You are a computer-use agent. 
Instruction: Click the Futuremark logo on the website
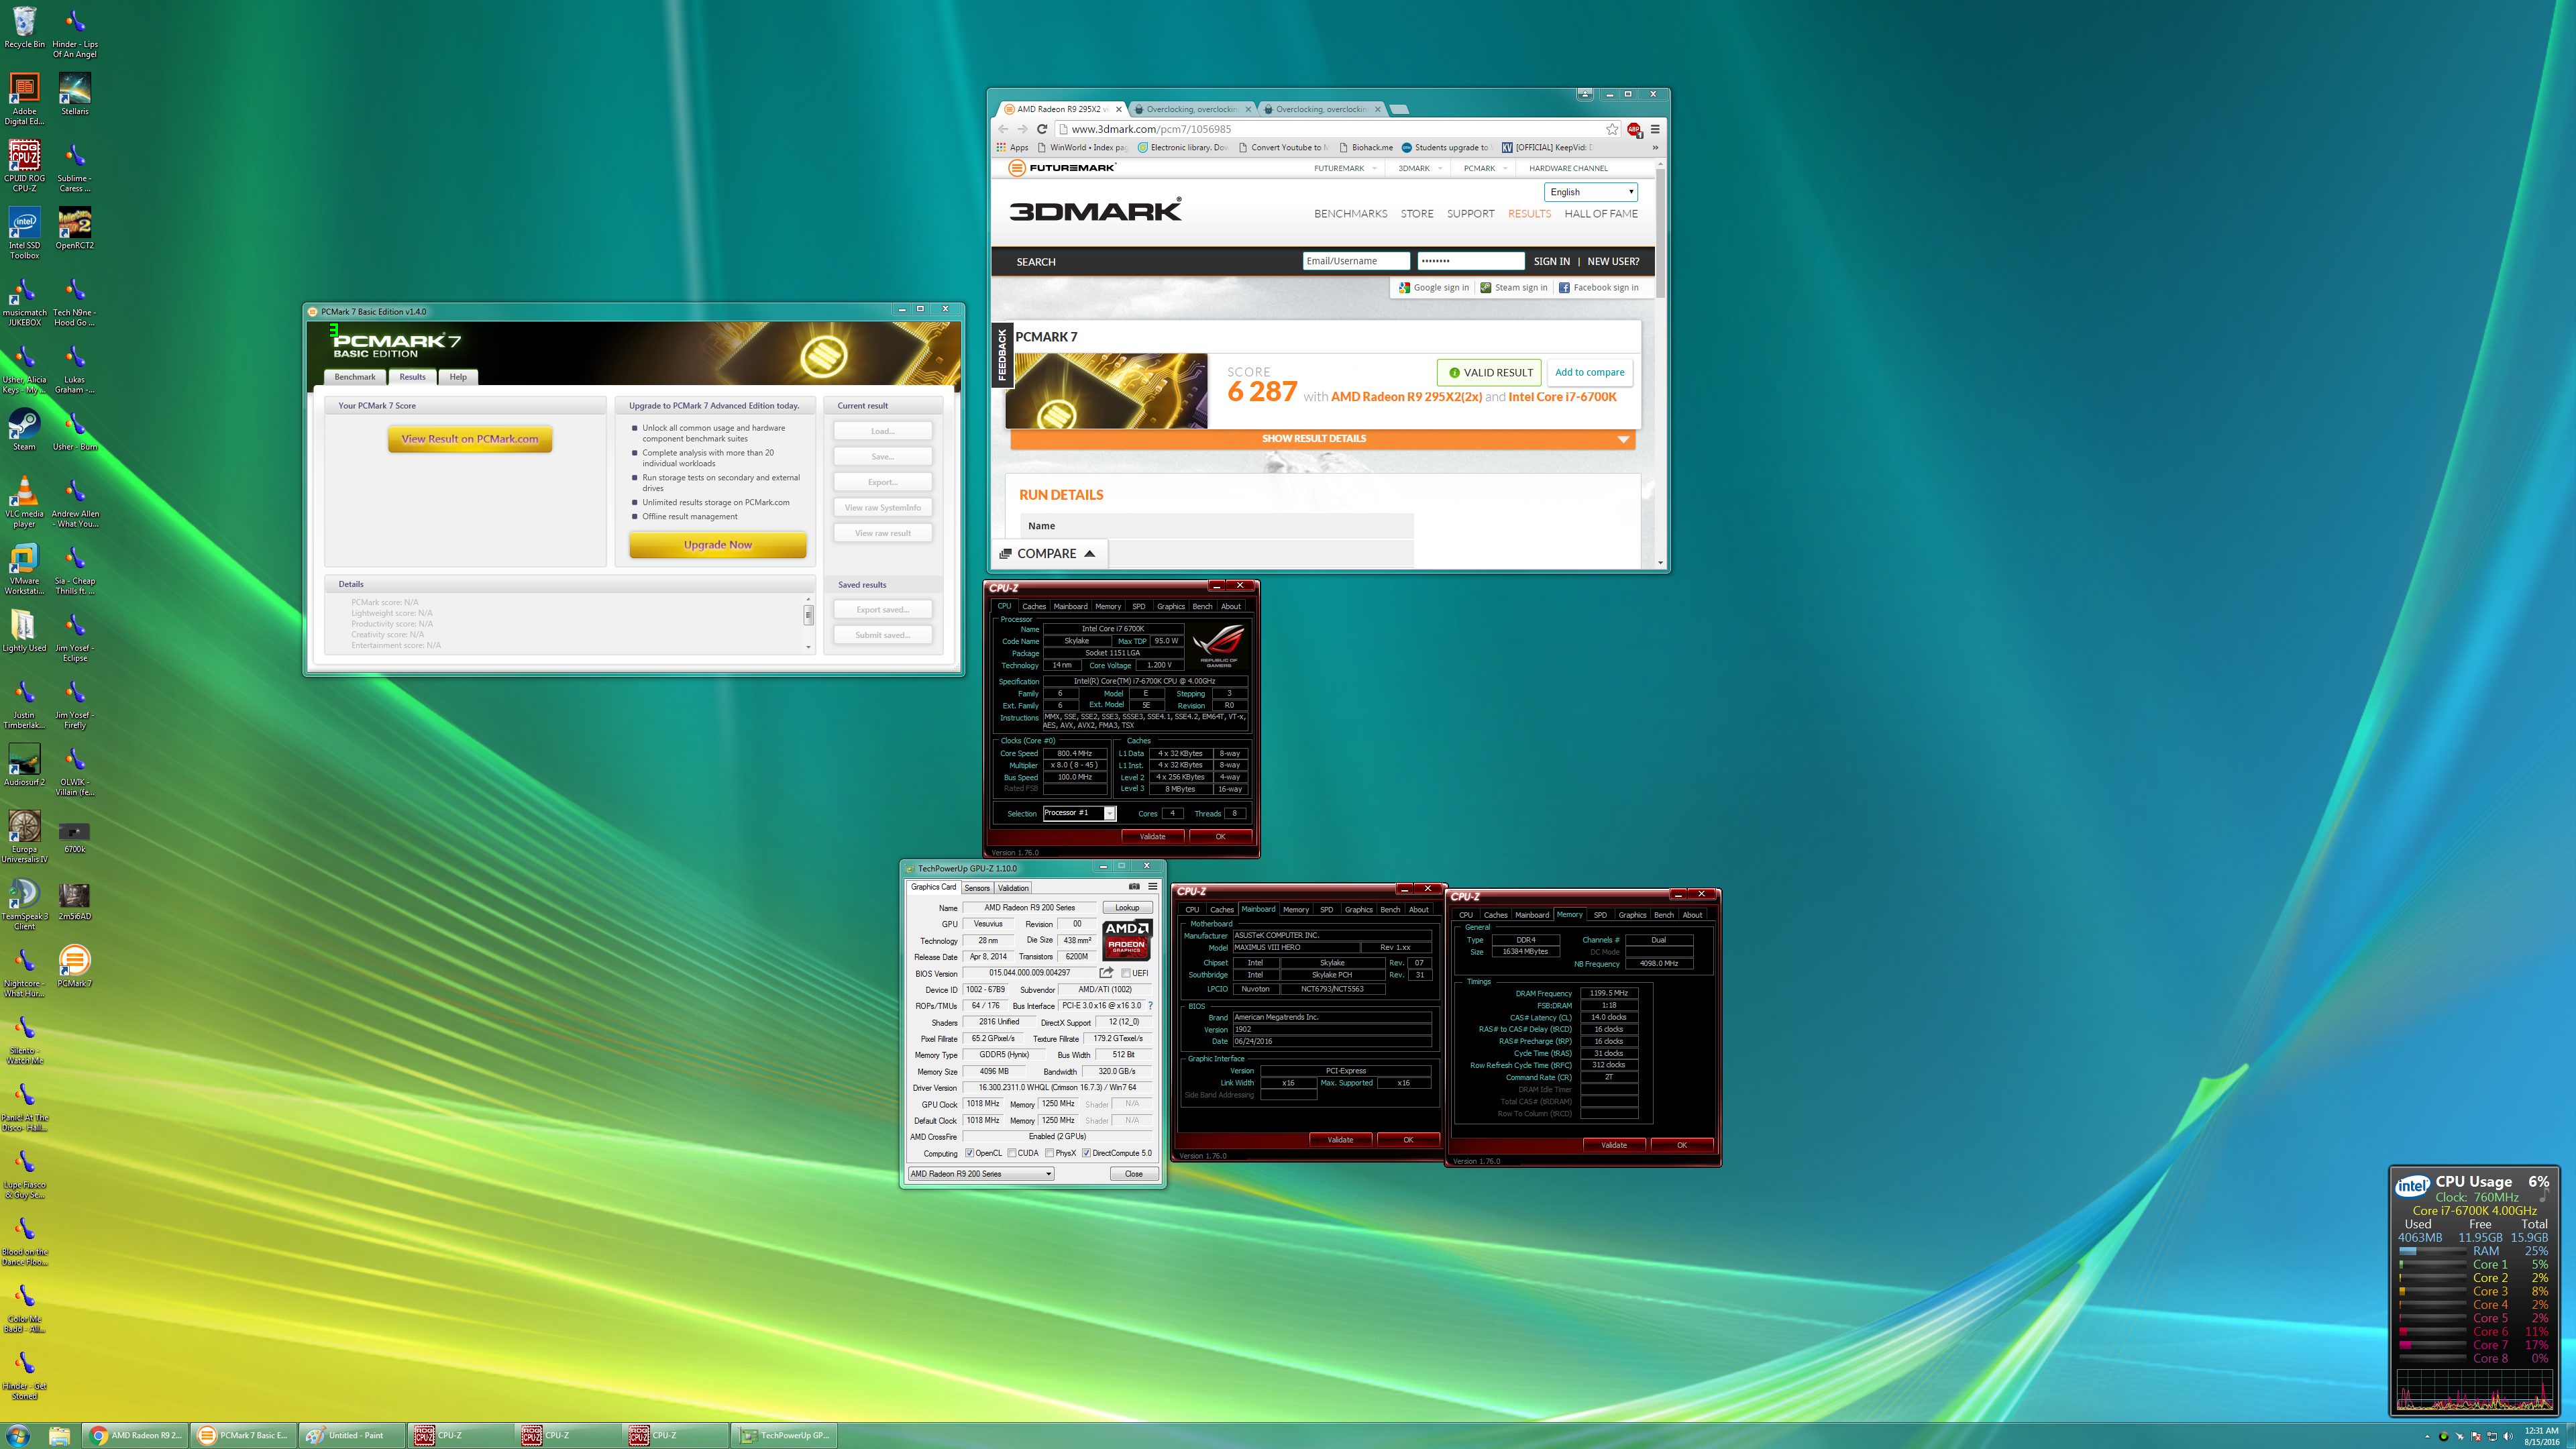[1062, 168]
